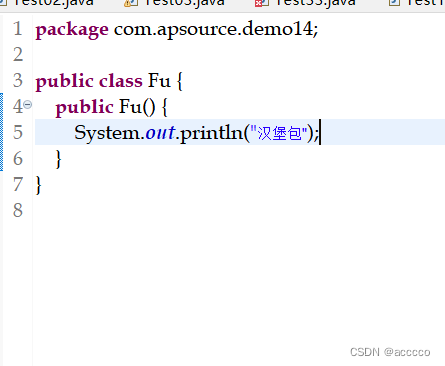Click the 'System' identifier on line 5
The height and width of the screenshot is (366, 445).
click(107, 133)
